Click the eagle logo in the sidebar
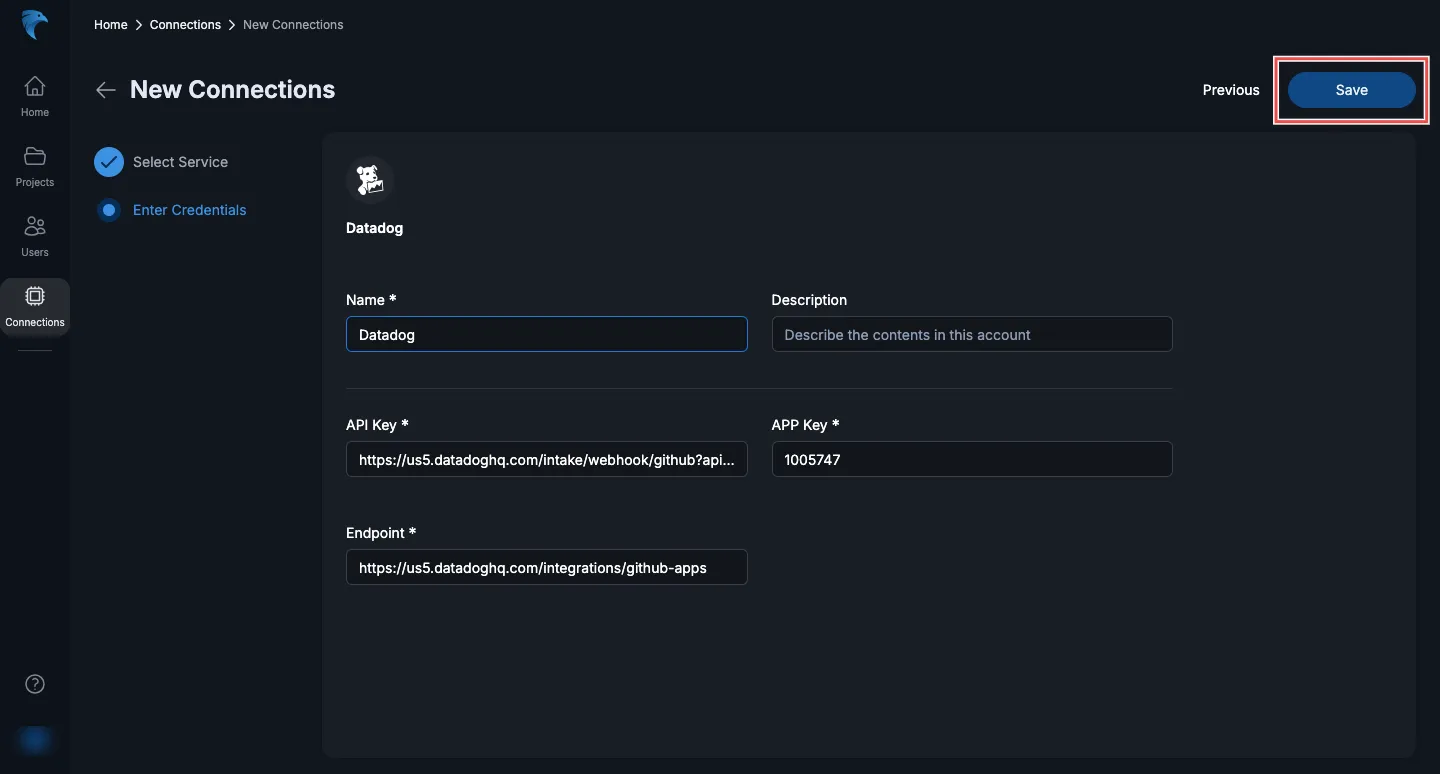Screen dimensions: 1440x774 coord(35,25)
